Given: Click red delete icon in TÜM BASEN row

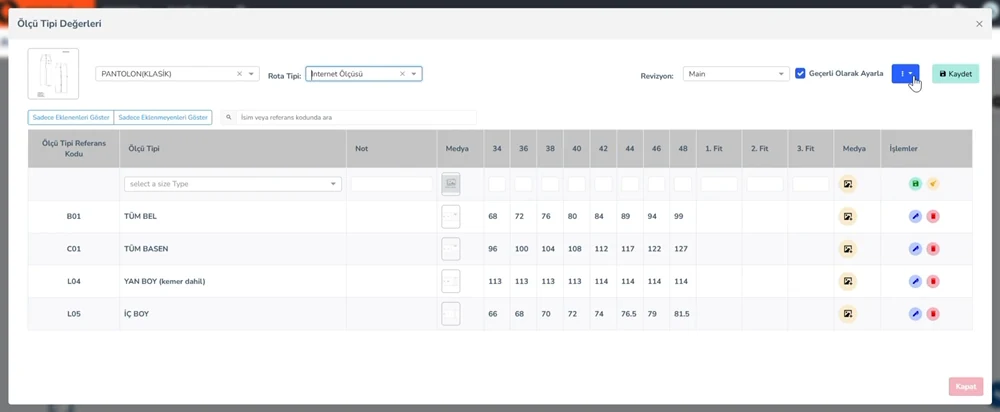Looking at the screenshot, I should click(x=933, y=249).
